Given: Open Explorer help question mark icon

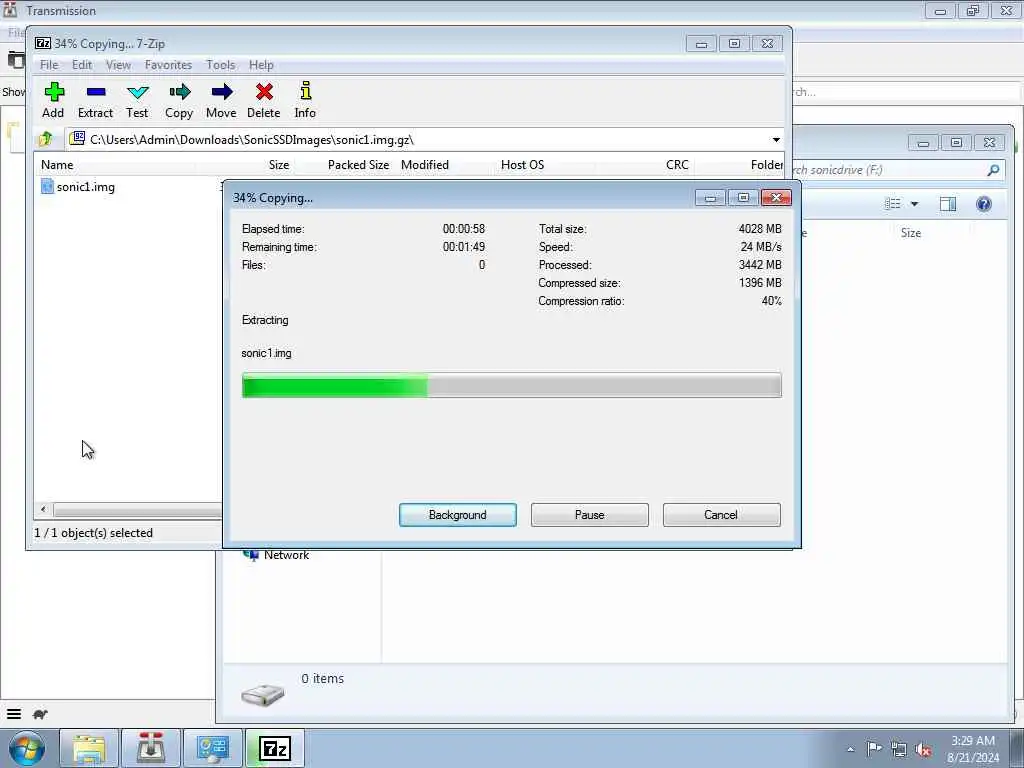Looking at the screenshot, I should pos(984,204).
